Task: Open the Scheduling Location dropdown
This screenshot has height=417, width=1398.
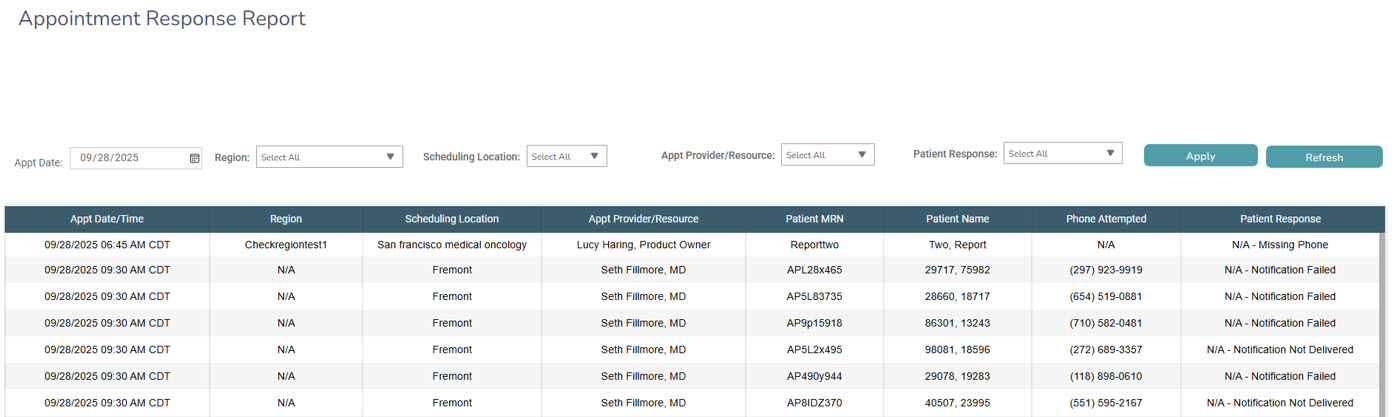Action: click(566, 156)
